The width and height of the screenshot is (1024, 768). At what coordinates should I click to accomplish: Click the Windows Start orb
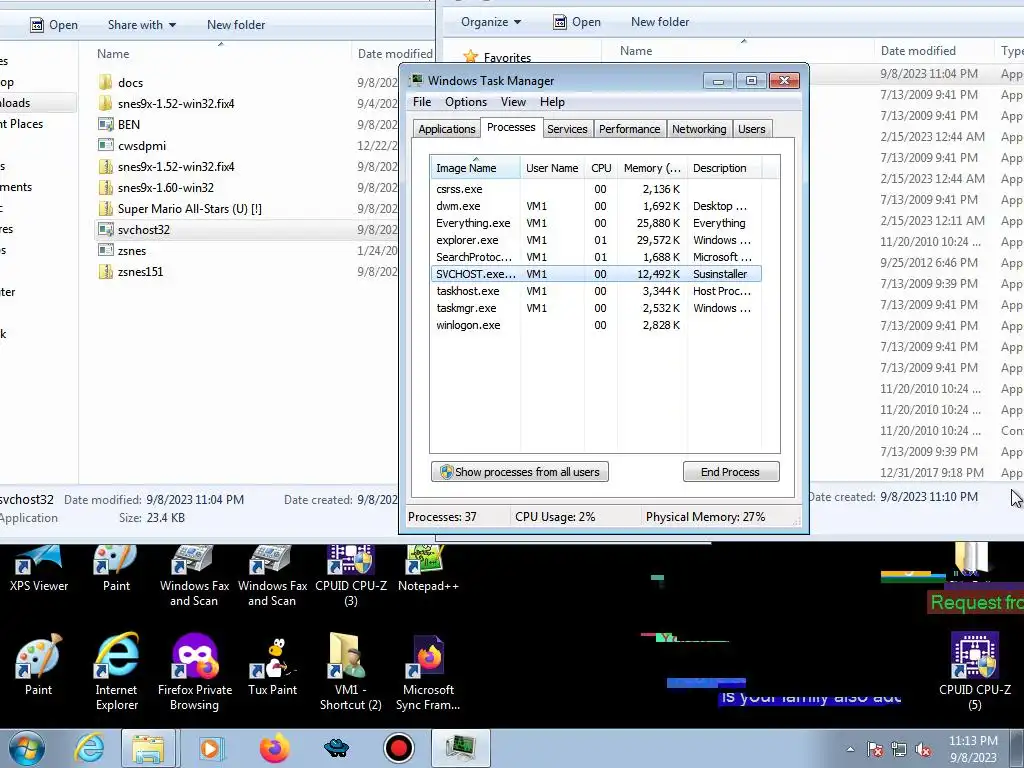(26, 748)
